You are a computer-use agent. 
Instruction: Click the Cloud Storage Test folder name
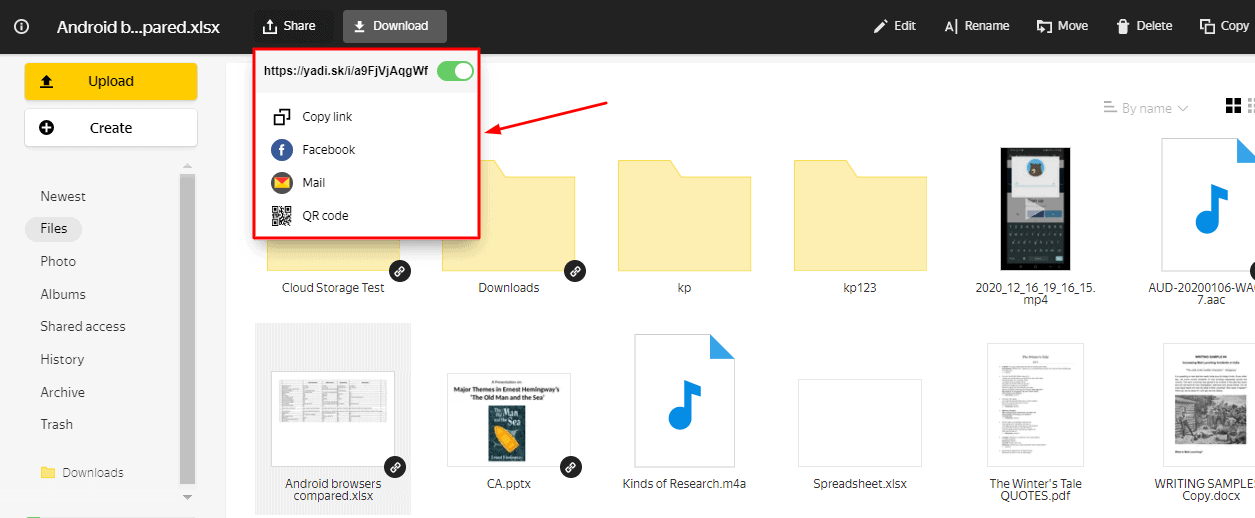point(333,288)
